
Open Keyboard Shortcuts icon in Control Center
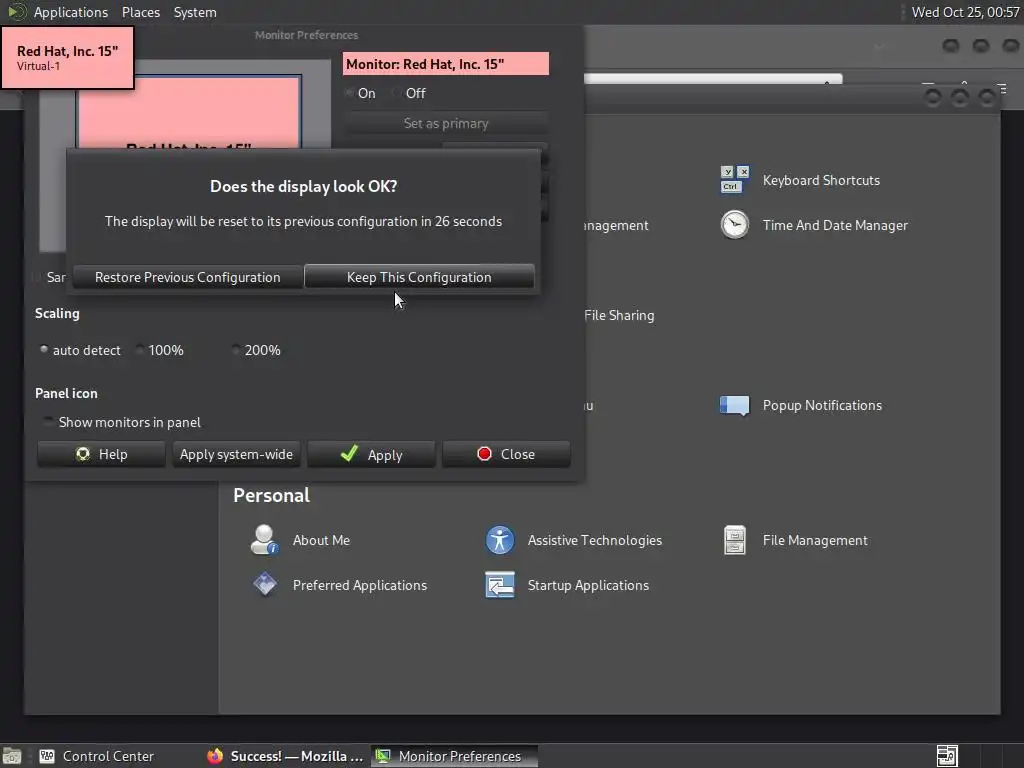tap(735, 180)
